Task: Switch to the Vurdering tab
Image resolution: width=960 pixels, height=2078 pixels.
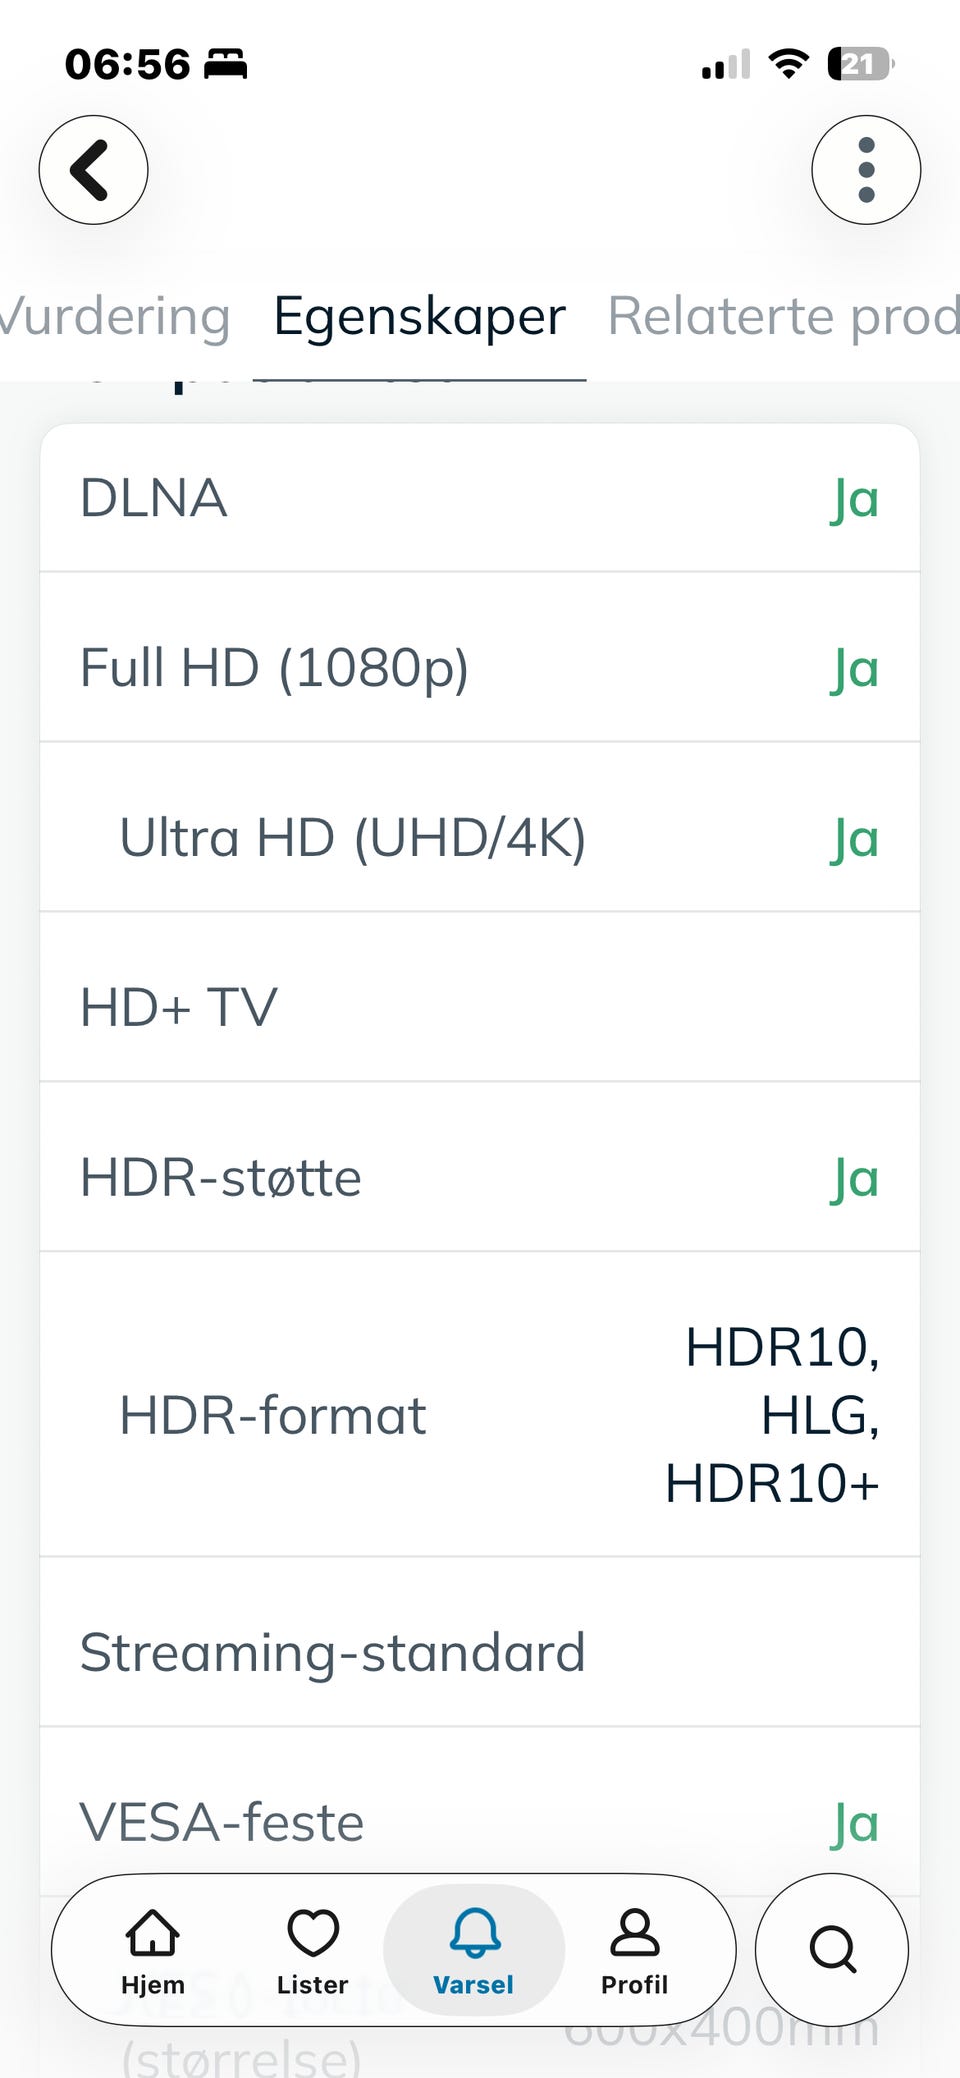Action: [x=115, y=317]
